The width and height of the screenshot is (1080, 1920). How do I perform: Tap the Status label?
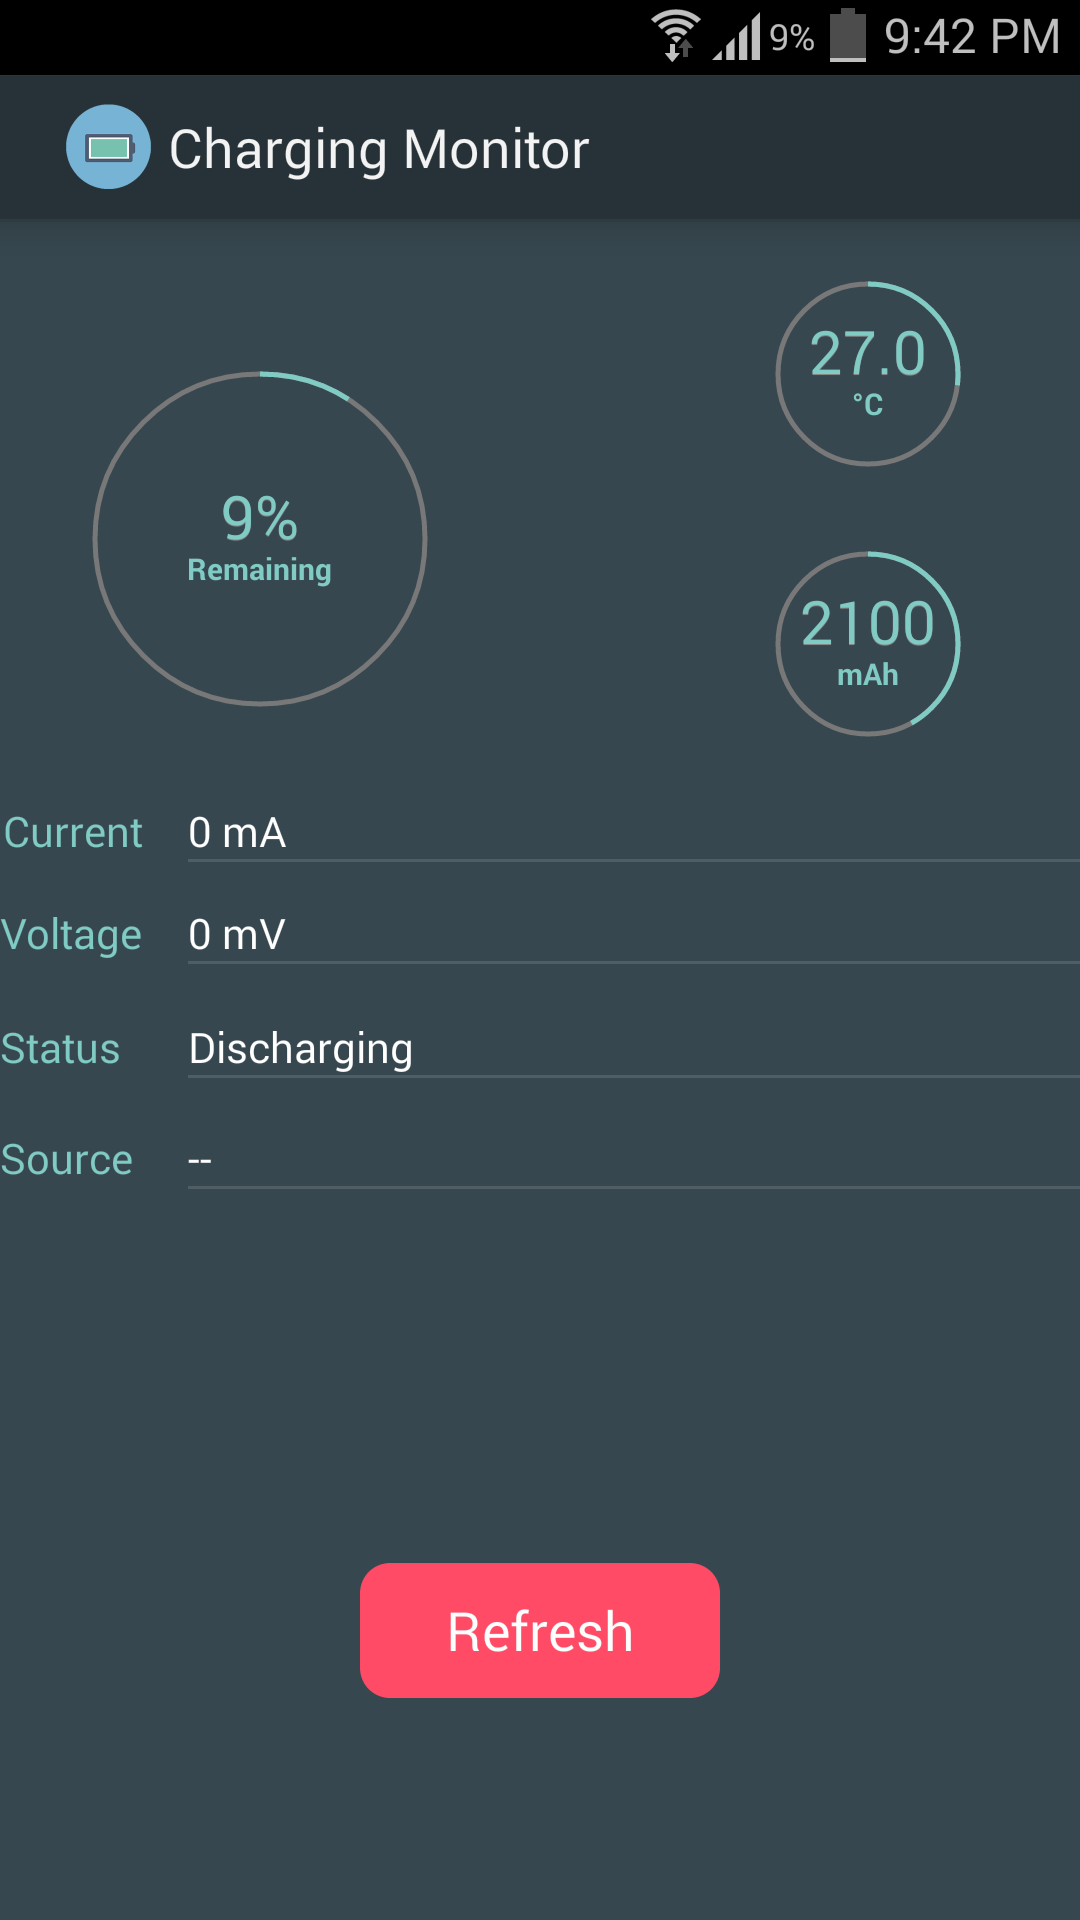pos(60,1049)
